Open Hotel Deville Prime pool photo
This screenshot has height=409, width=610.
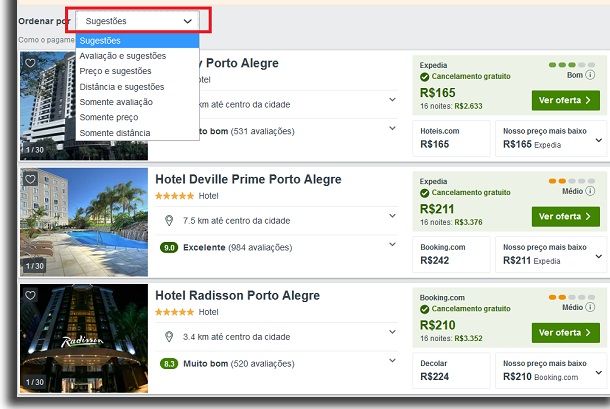pyautogui.click(x=84, y=222)
